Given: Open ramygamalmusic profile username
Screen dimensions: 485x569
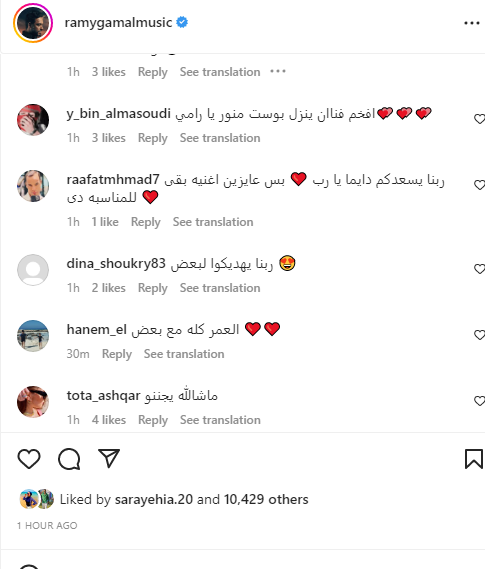Looking at the screenshot, I should coord(118,22).
